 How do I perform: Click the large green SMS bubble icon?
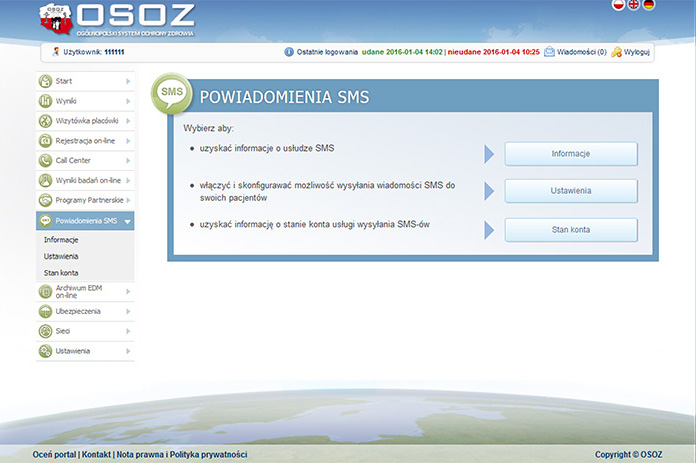click(172, 94)
